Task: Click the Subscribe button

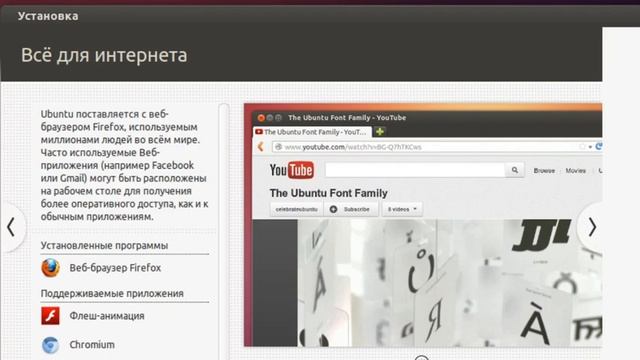Action: (351, 209)
